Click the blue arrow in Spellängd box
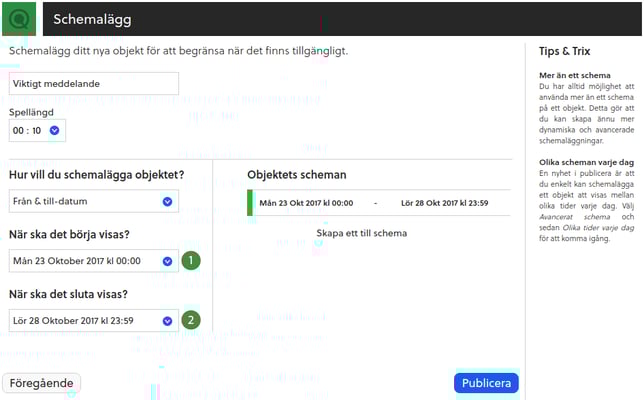The width and height of the screenshot is (644, 400). coord(55,130)
